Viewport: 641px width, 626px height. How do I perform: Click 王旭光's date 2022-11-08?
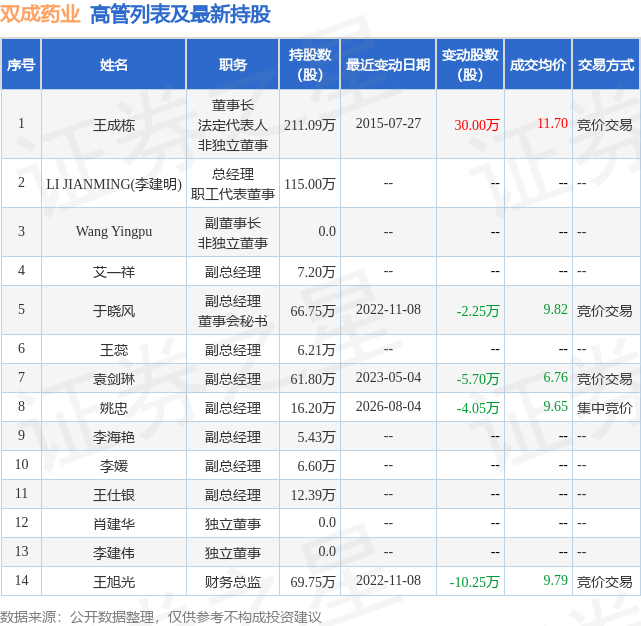click(388, 580)
